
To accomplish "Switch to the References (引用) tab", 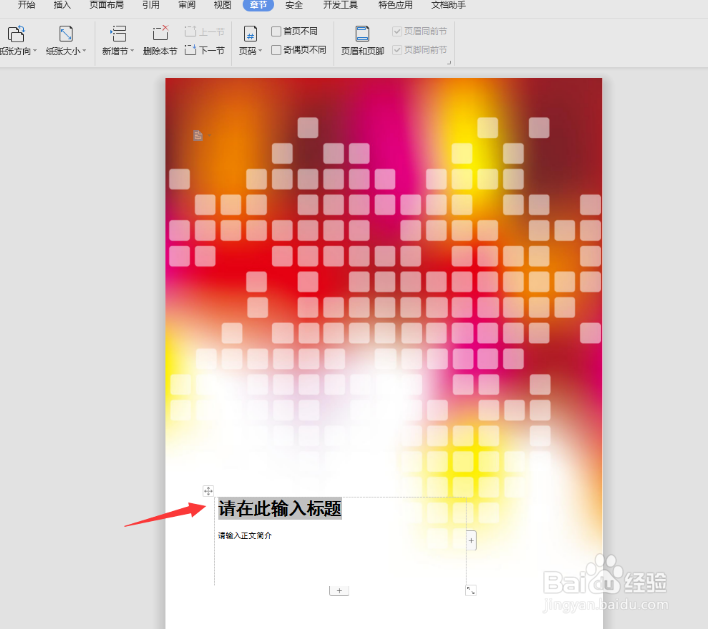I will (x=151, y=5).
